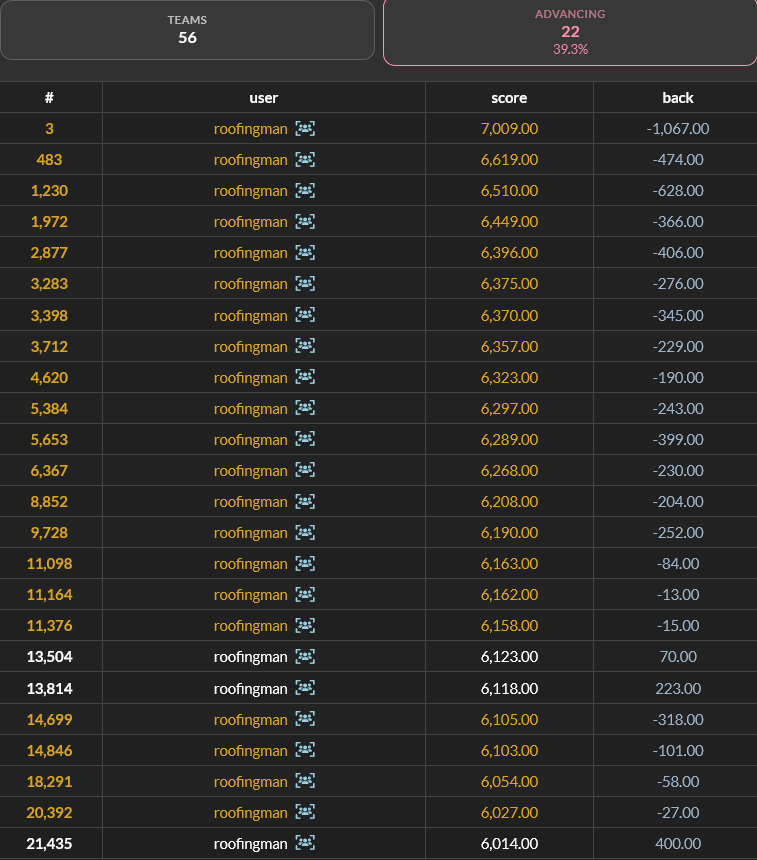This screenshot has height=860, width=757.
Task: Select back value 400.00
Action: coord(677,844)
